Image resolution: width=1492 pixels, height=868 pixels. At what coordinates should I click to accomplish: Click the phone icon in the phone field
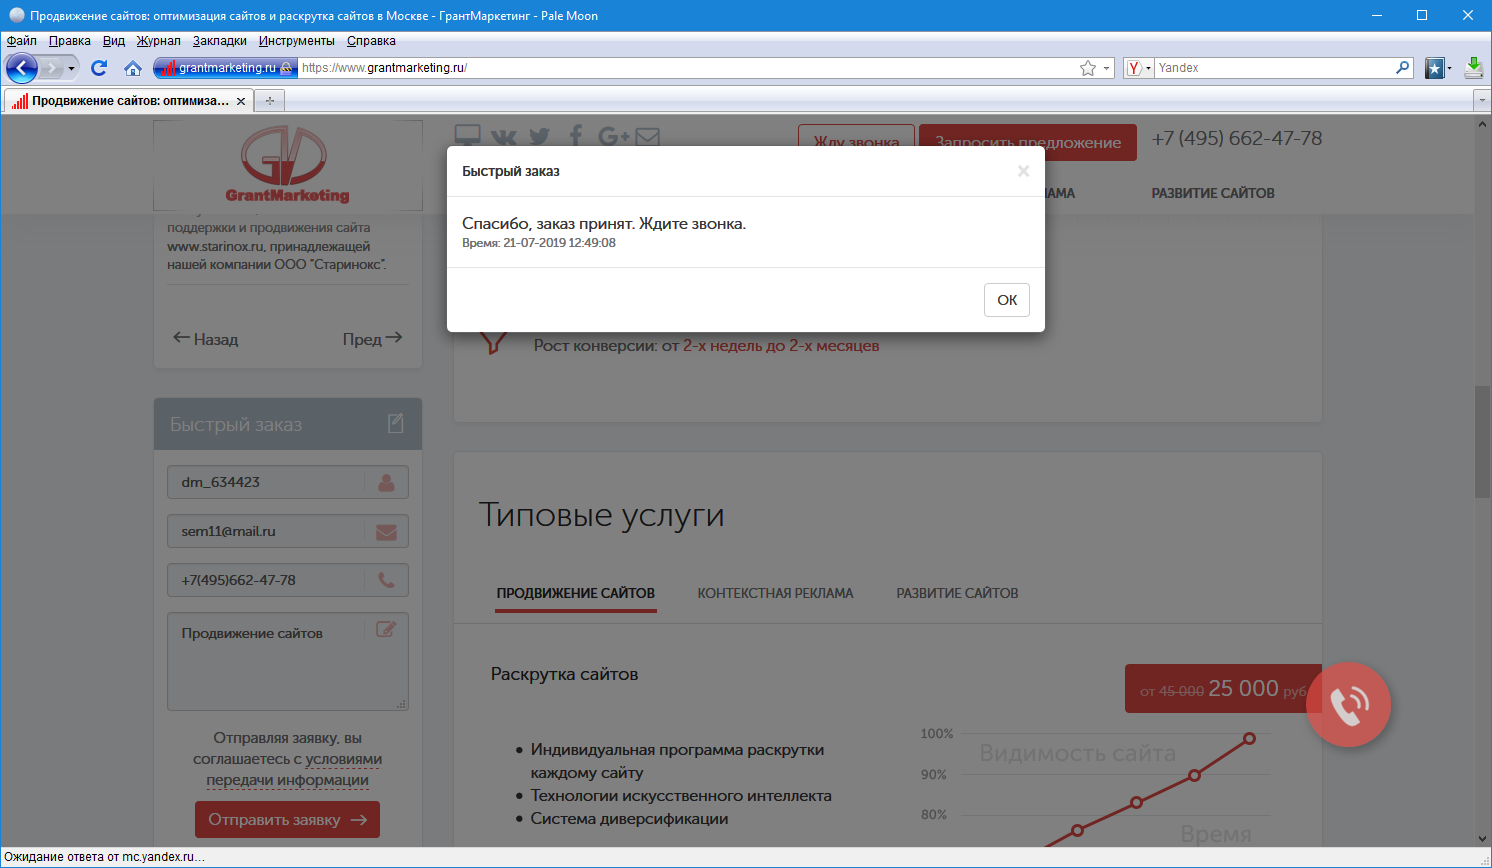point(386,580)
